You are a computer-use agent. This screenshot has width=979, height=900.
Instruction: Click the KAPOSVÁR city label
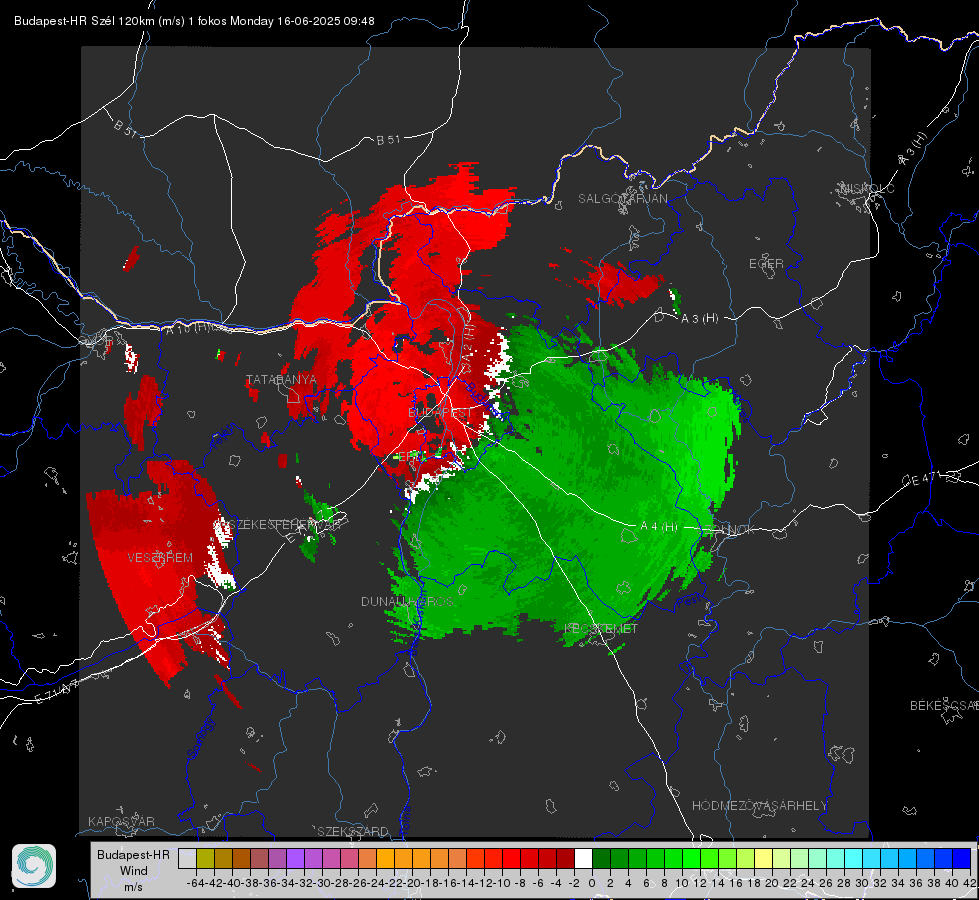tap(121, 821)
